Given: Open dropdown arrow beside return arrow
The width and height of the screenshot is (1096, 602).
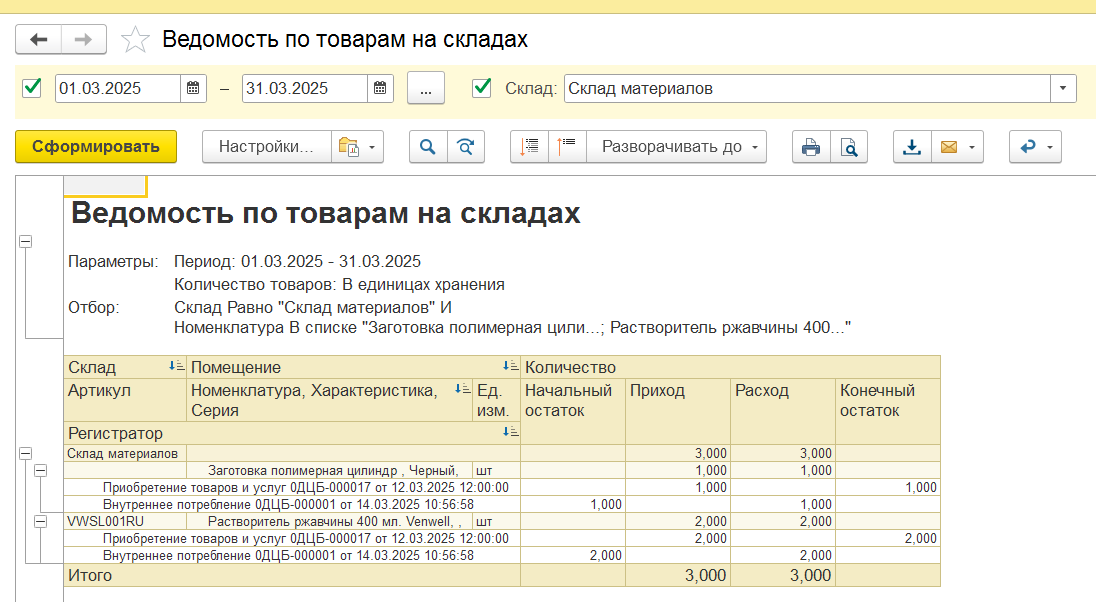Looking at the screenshot, I should 1050,147.
